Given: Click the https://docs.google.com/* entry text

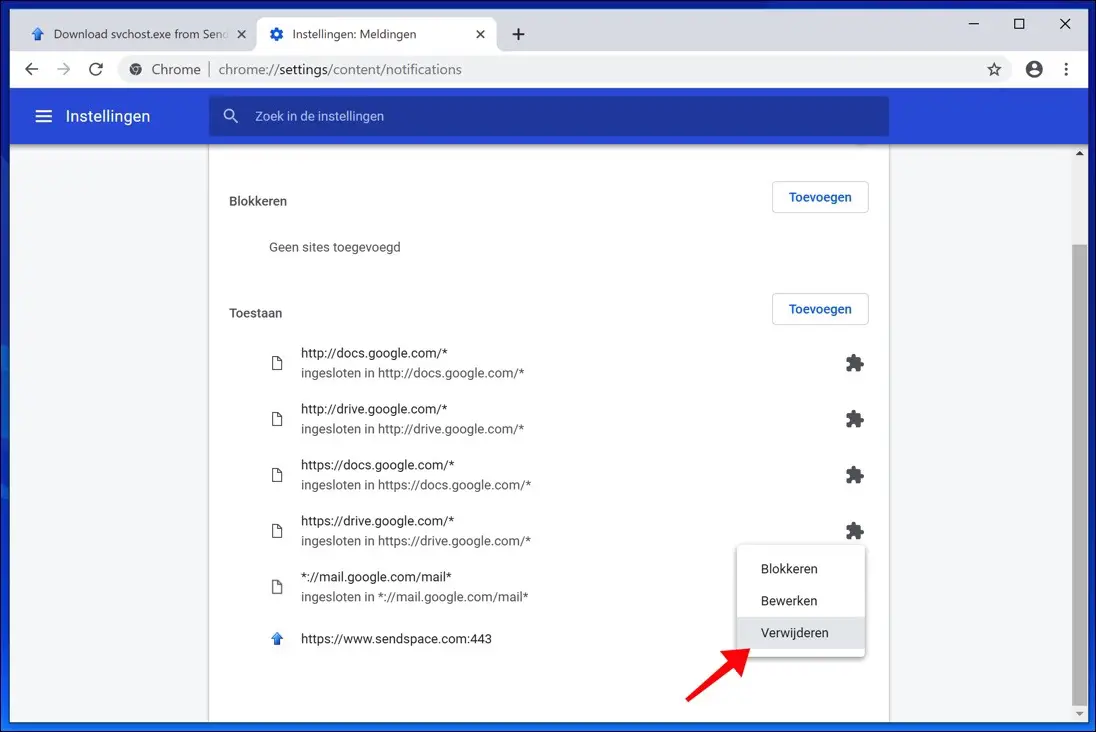Looking at the screenshot, I should tap(377, 465).
